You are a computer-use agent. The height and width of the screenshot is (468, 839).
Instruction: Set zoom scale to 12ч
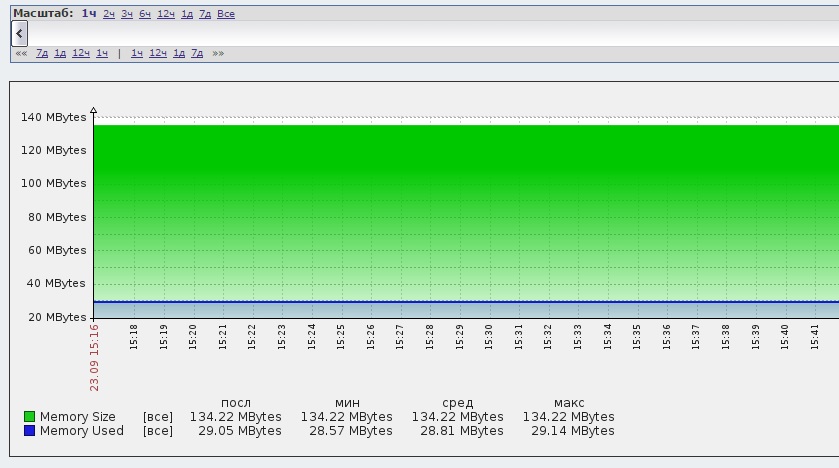tap(166, 14)
